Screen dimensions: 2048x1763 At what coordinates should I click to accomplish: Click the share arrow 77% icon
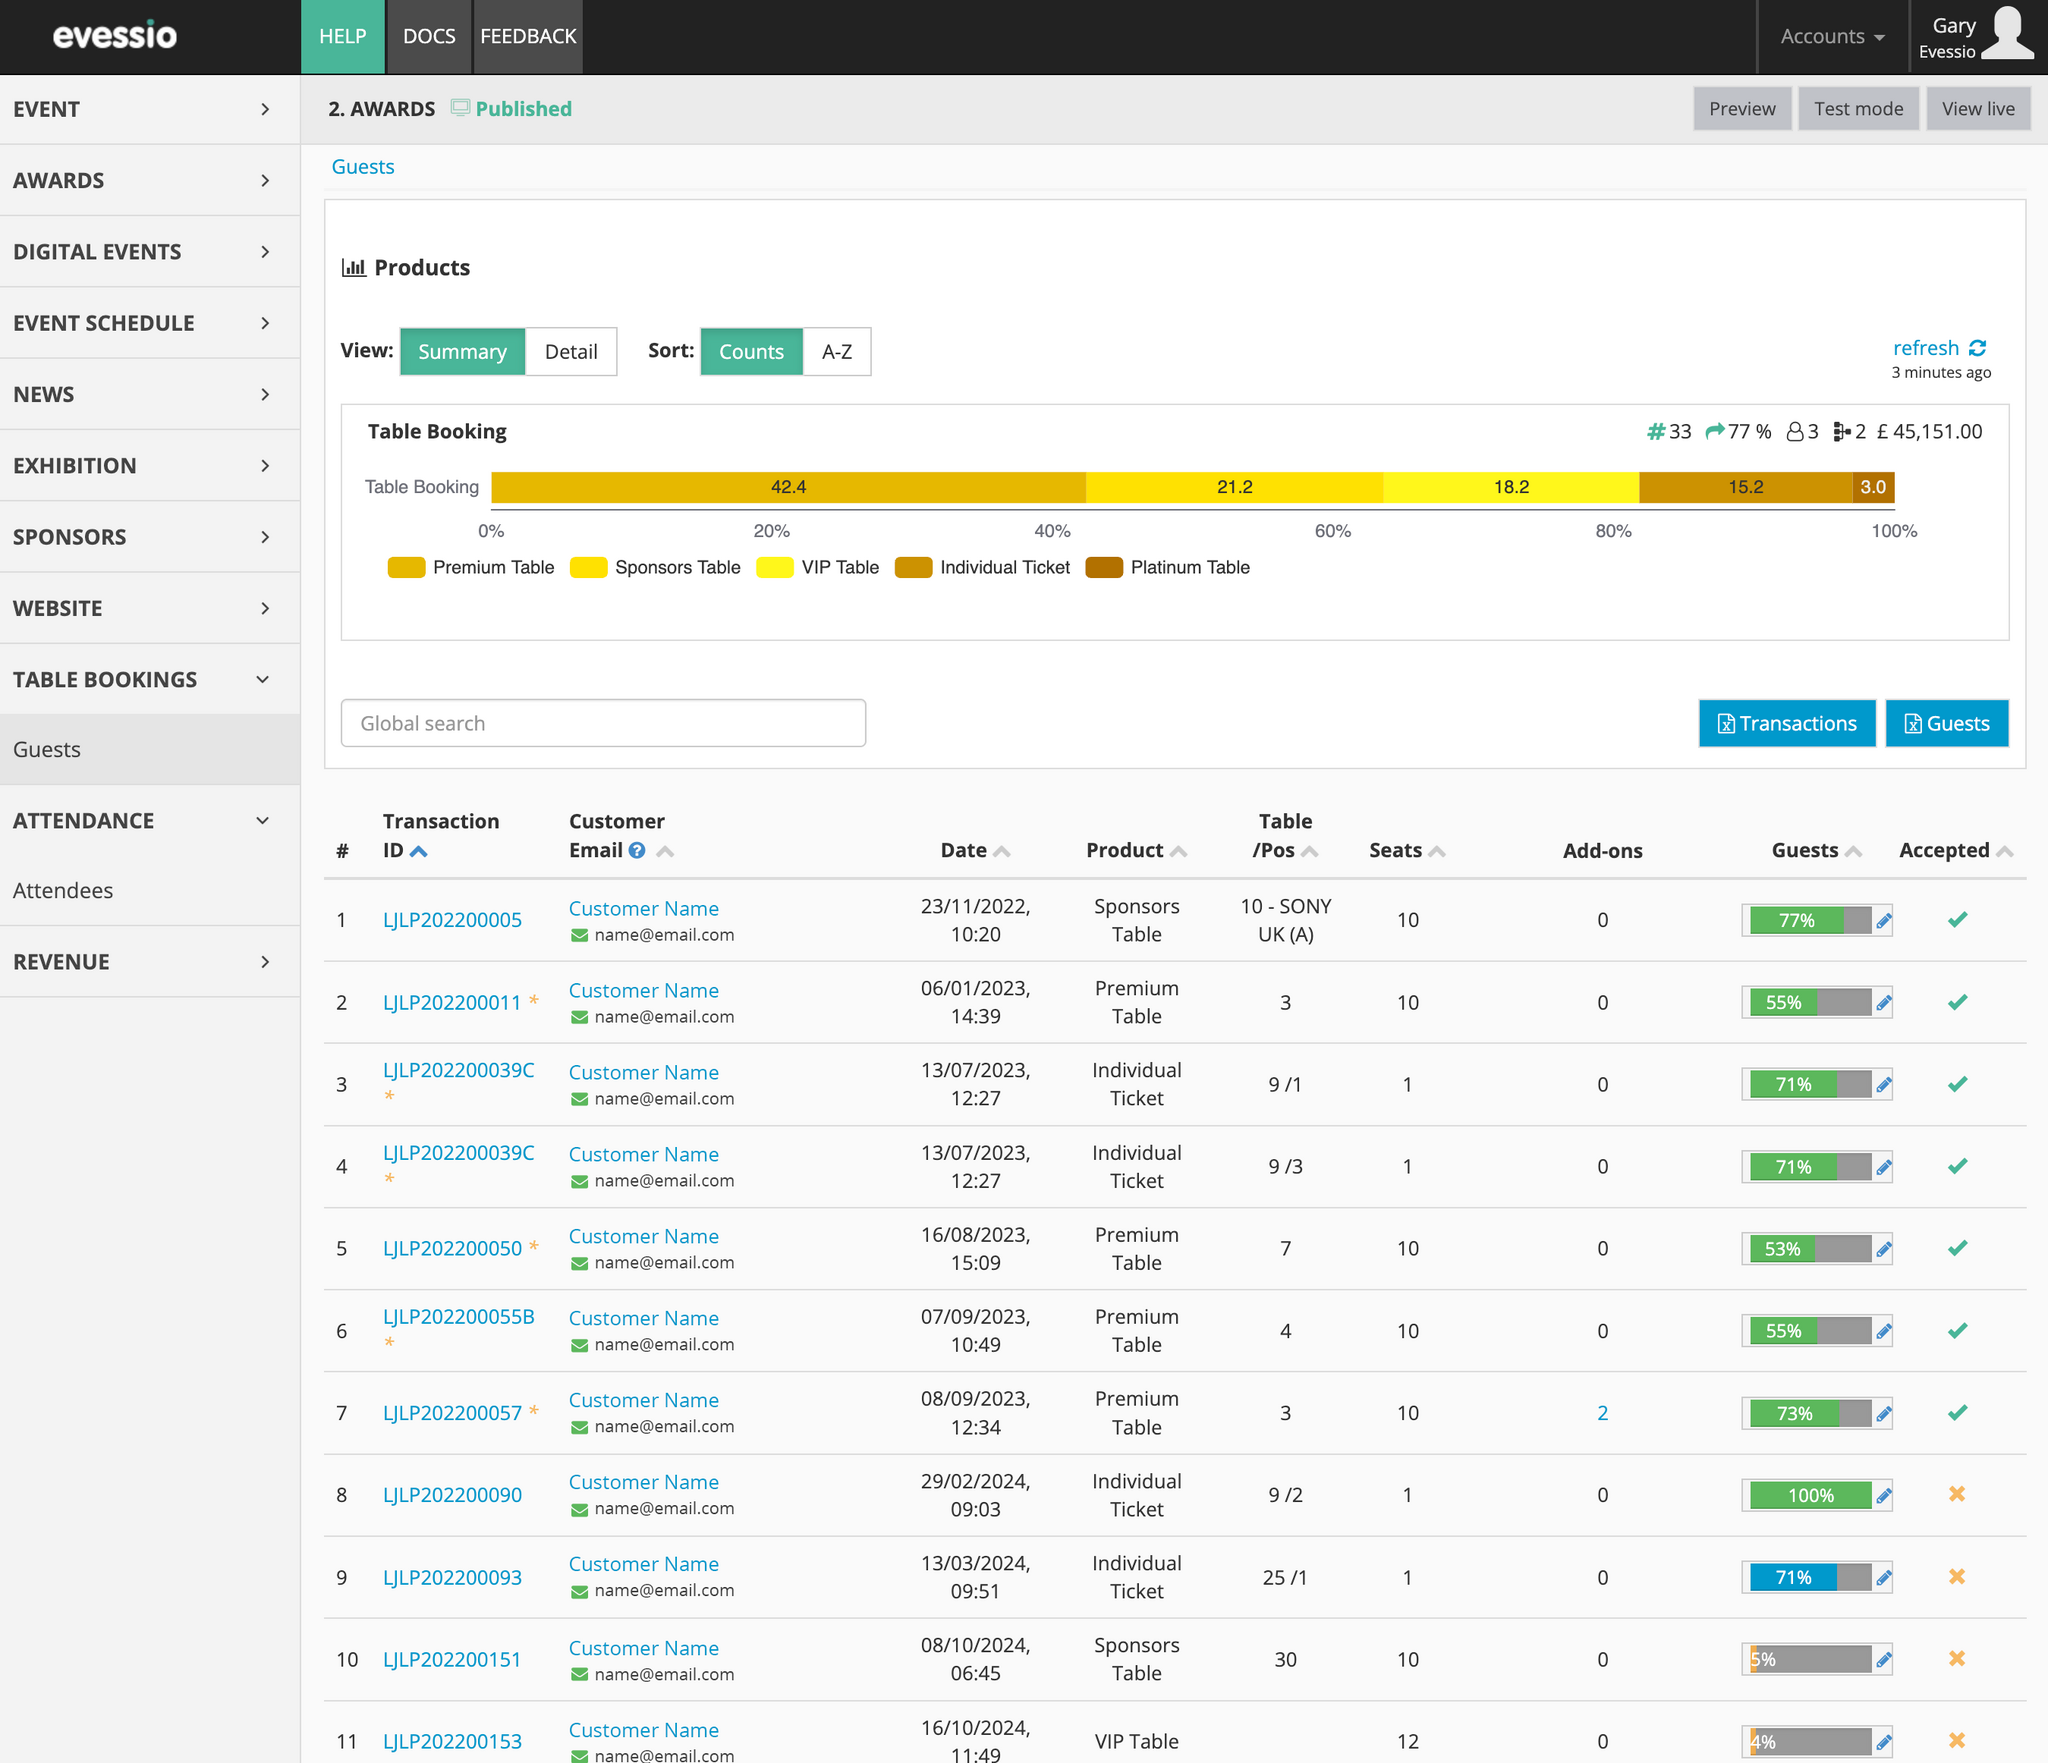pyautogui.click(x=1715, y=431)
